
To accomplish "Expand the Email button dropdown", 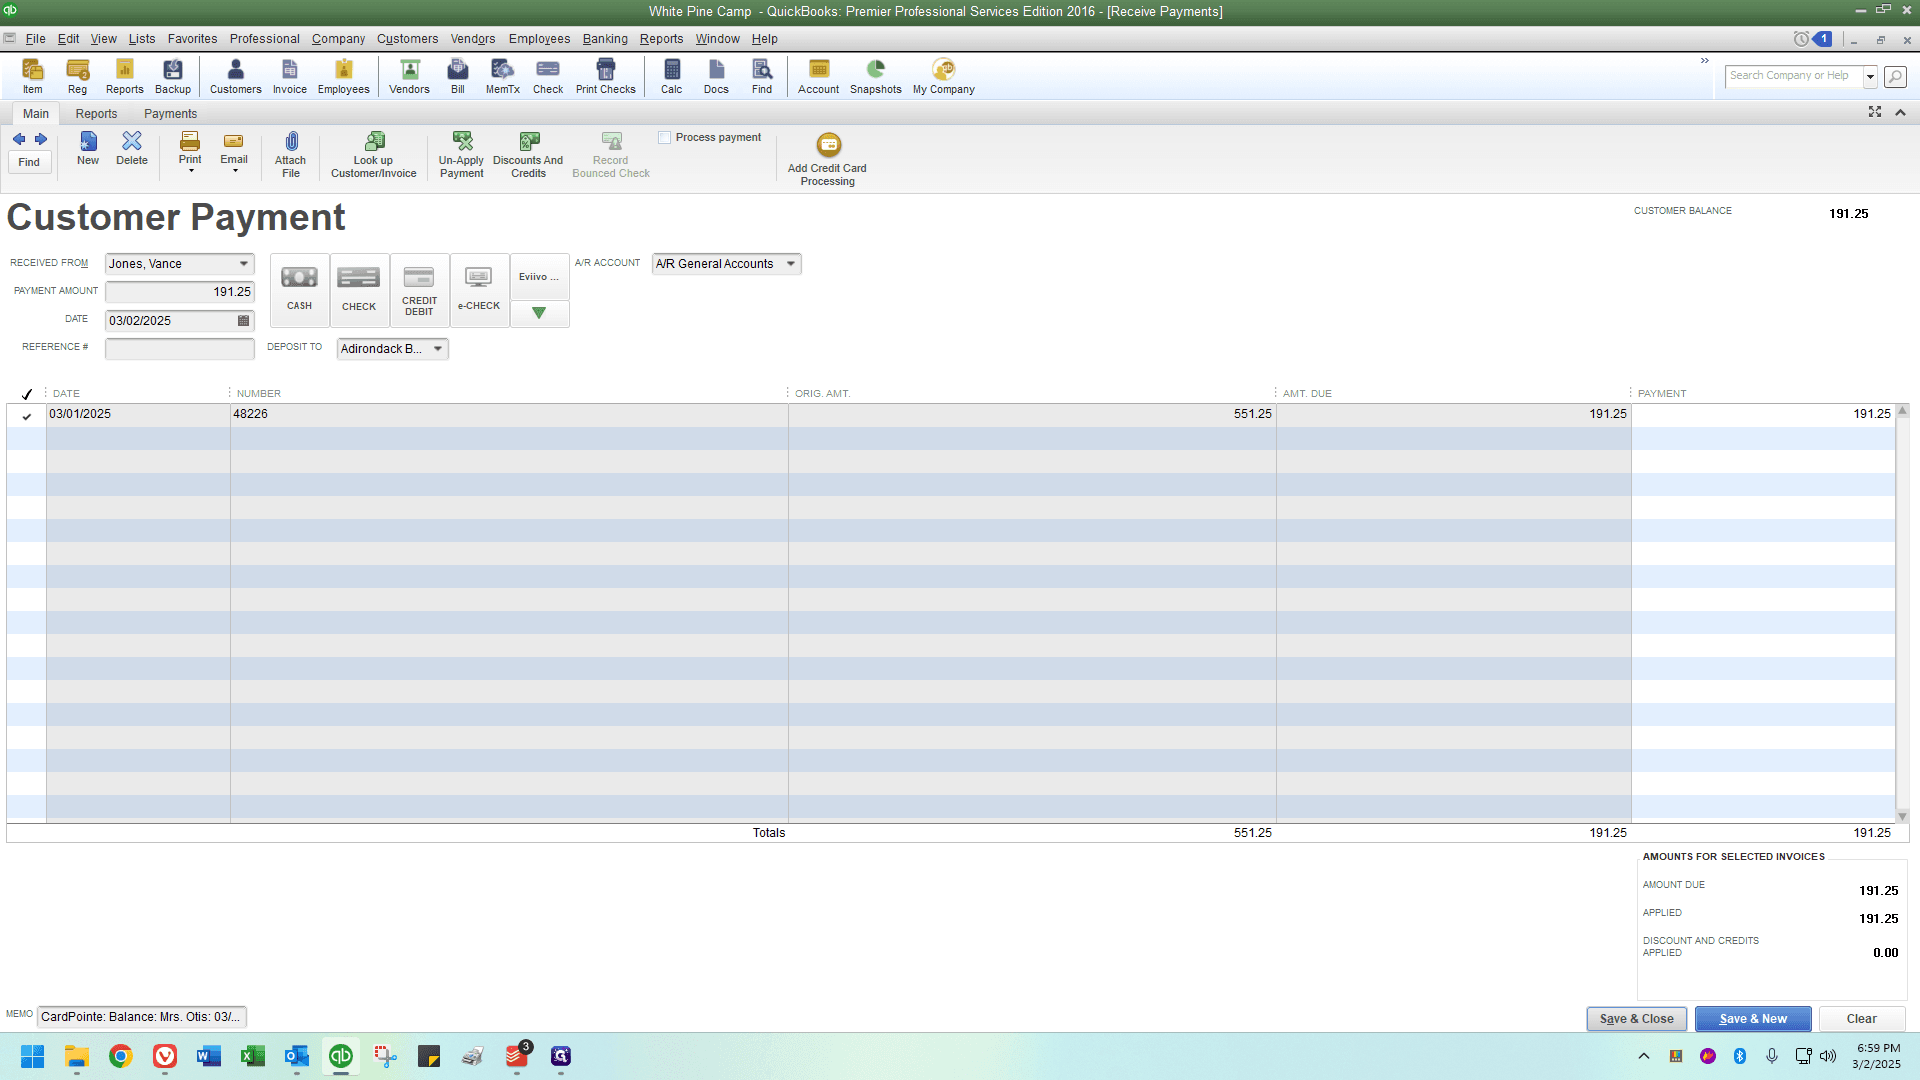I will 235,171.
